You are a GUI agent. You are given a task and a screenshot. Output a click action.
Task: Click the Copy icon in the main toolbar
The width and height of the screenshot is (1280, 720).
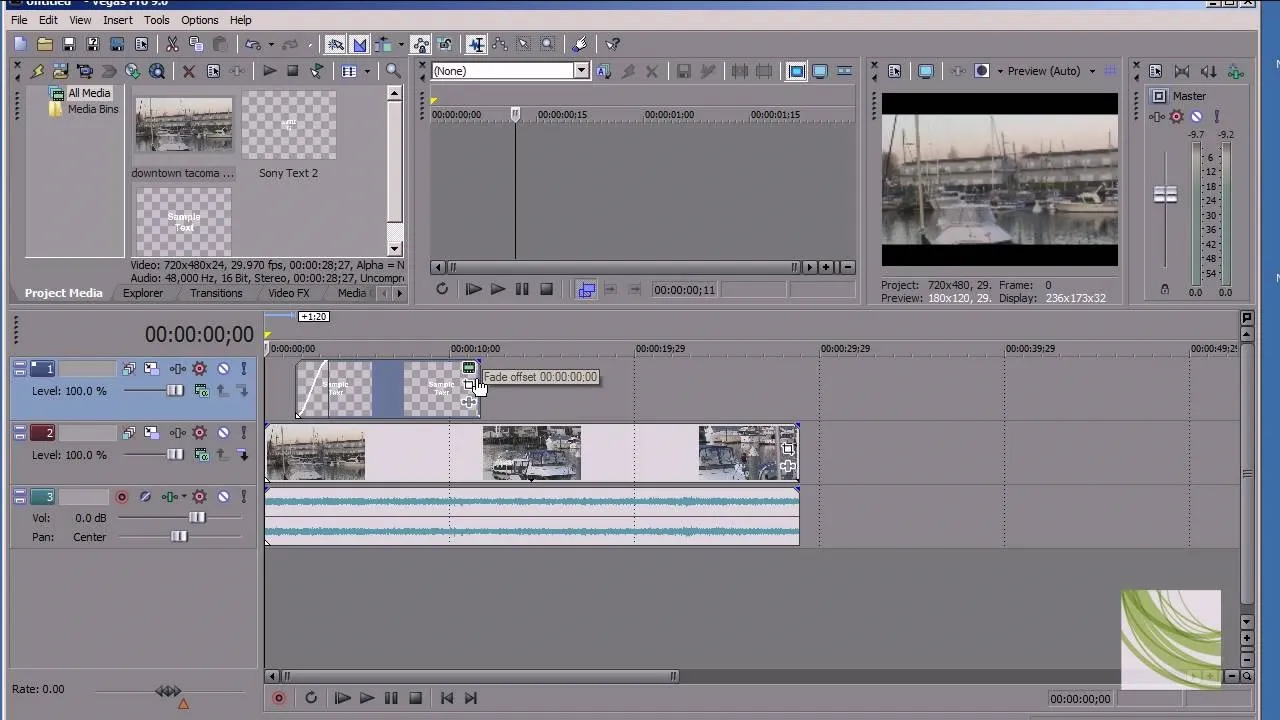(196, 44)
